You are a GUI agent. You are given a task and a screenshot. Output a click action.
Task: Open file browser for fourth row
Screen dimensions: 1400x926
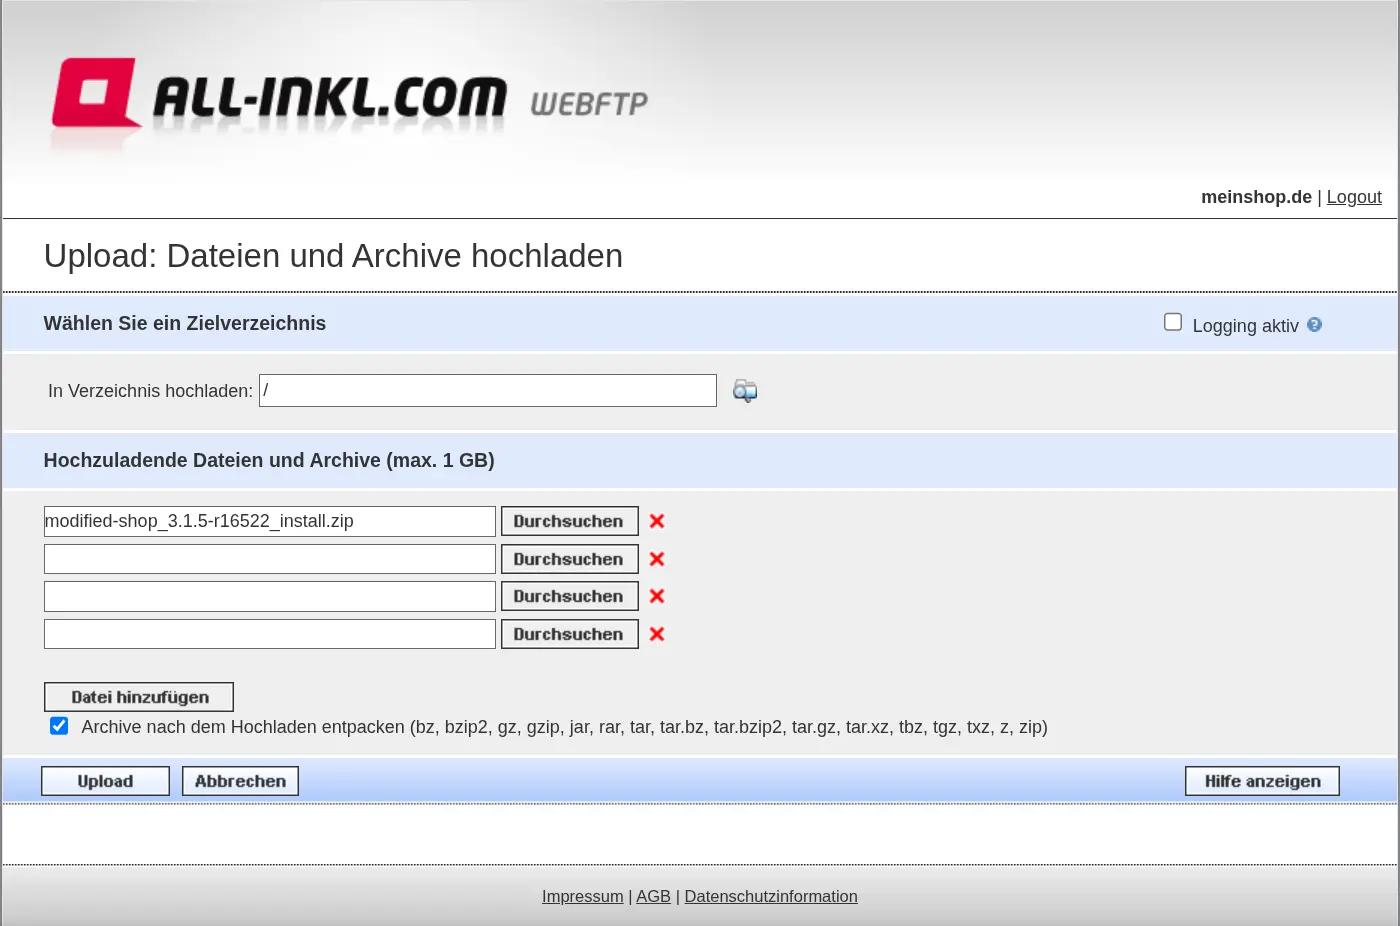pyautogui.click(x=569, y=634)
